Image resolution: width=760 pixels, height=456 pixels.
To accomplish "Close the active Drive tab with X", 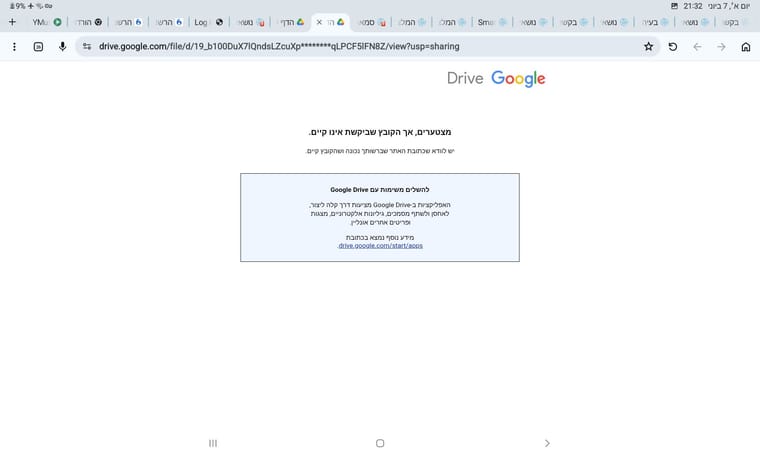I will point(319,22).
